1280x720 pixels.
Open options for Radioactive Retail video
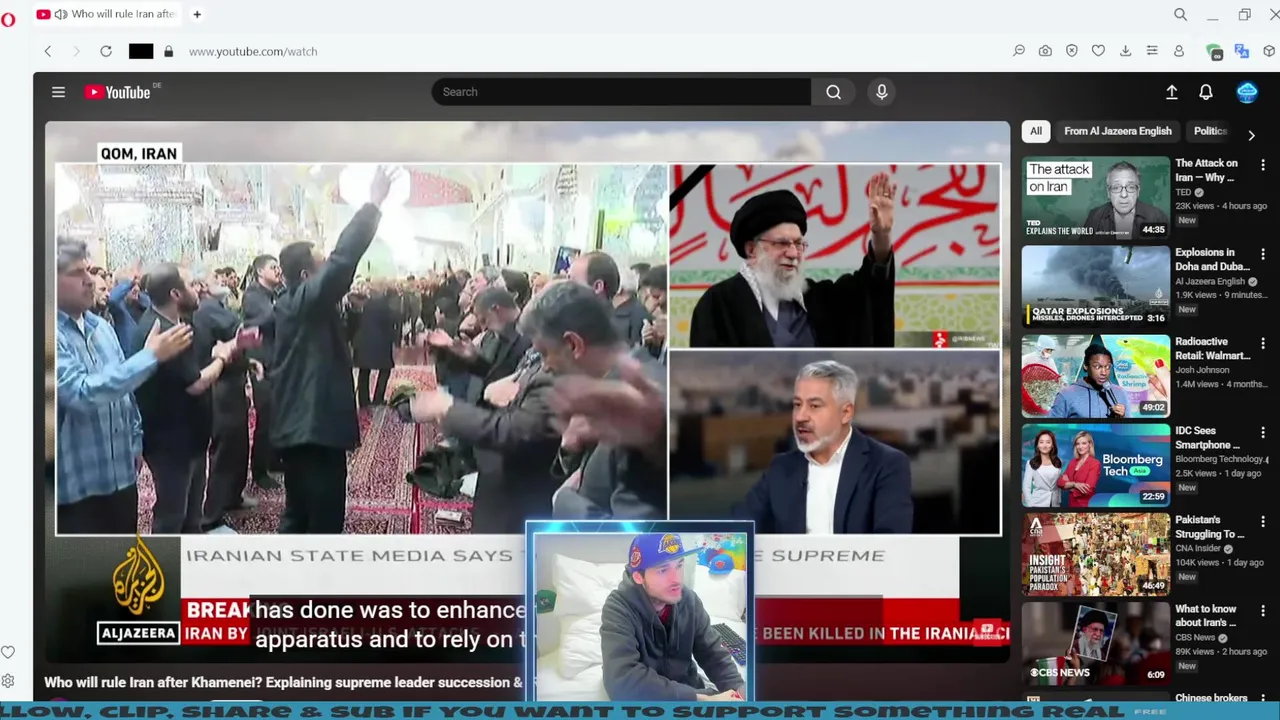[x=1263, y=343]
